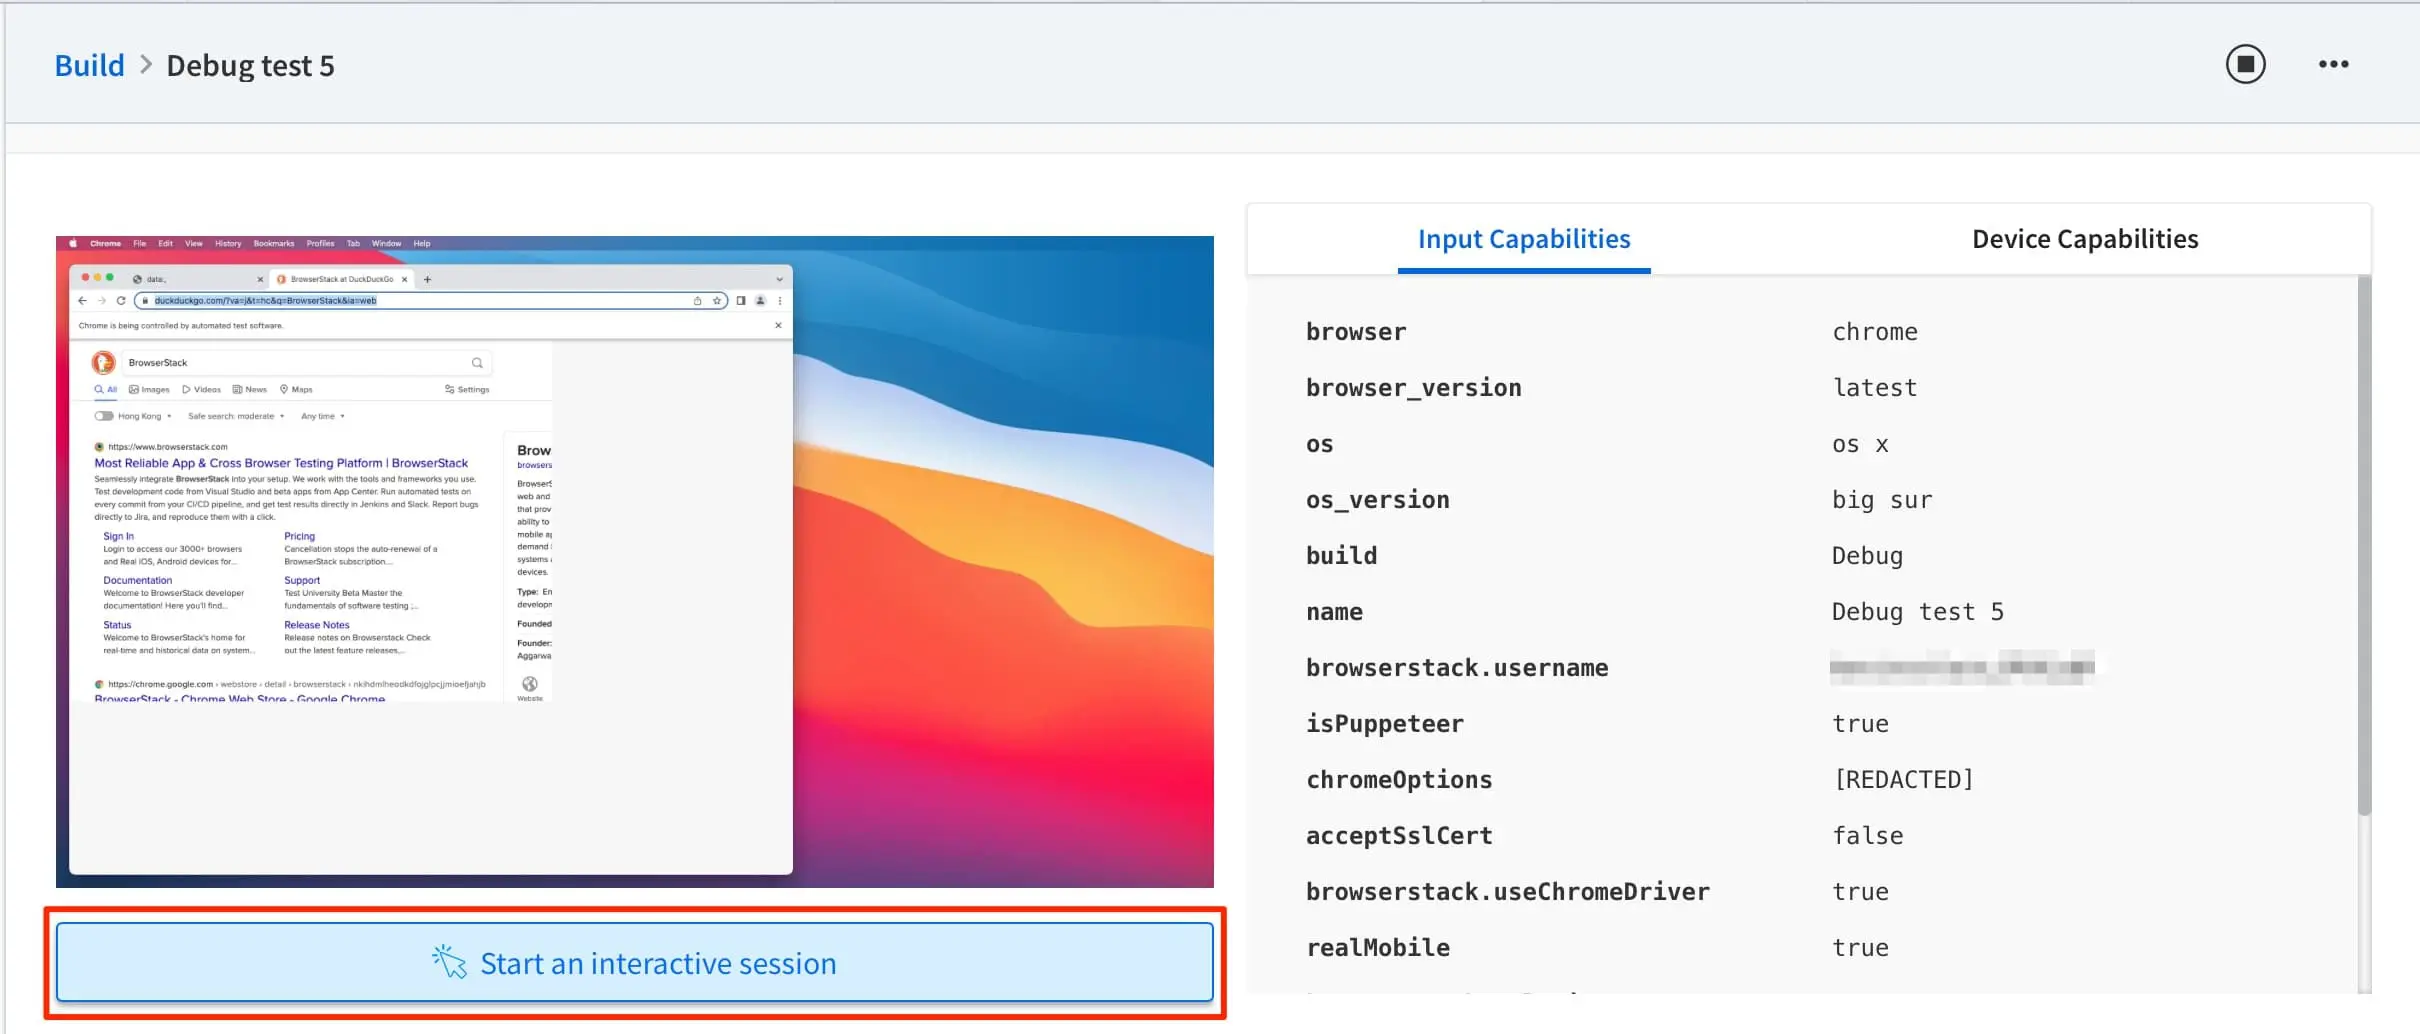
Task: Select the Input Capabilities tab
Action: [x=1523, y=239]
